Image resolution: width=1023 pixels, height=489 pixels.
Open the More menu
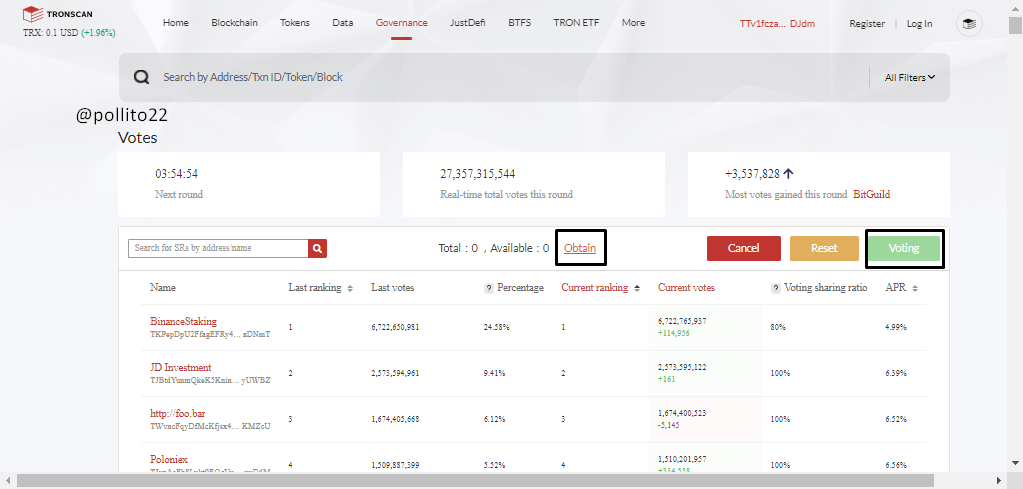click(x=634, y=23)
